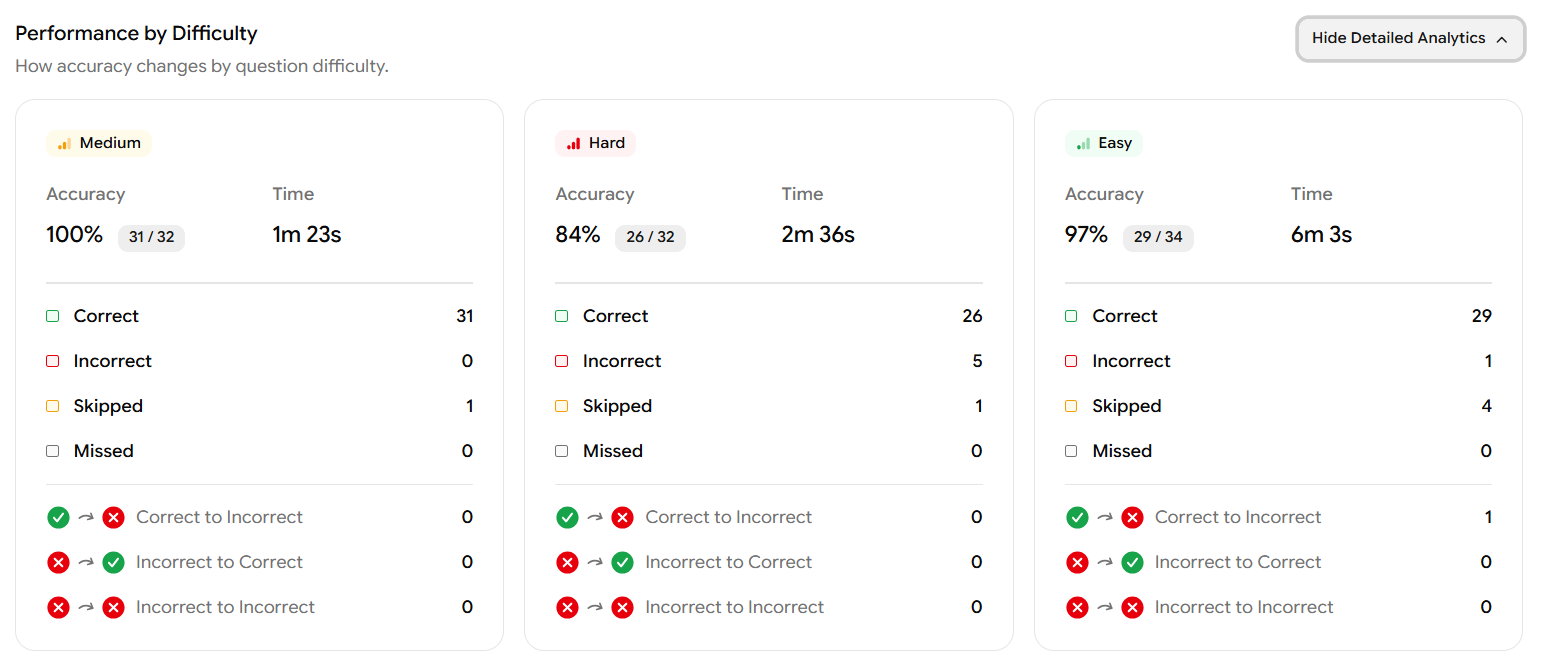Screen dimensions: 1553x666
Task: Click arrow icon in Hard Correct to Incorrect row
Action: pyautogui.click(x=595, y=517)
